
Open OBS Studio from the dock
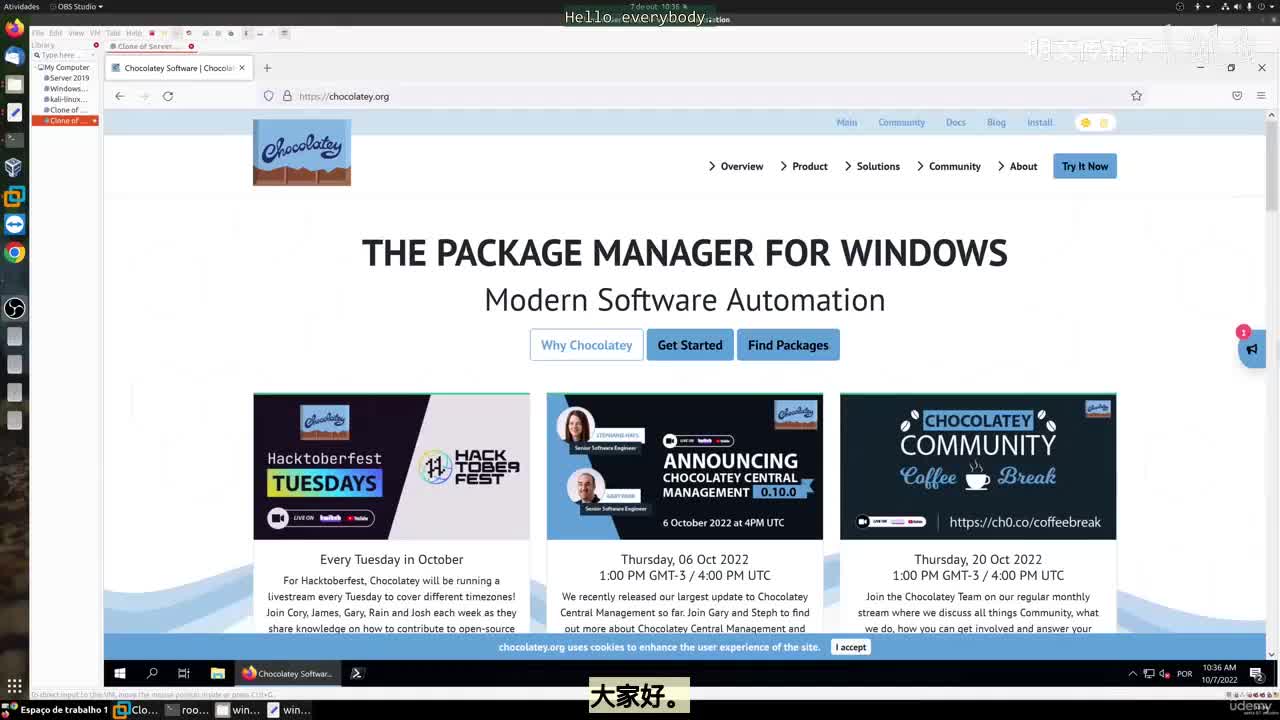click(14, 308)
